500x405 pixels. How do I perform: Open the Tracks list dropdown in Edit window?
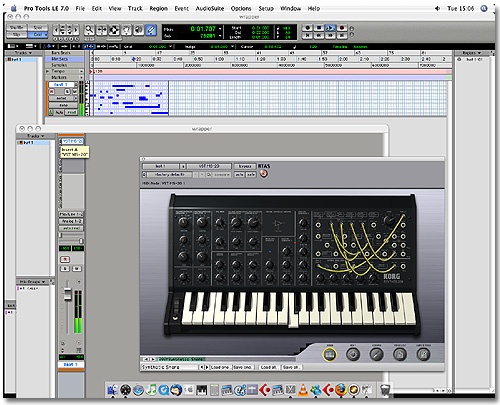[x=23, y=53]
